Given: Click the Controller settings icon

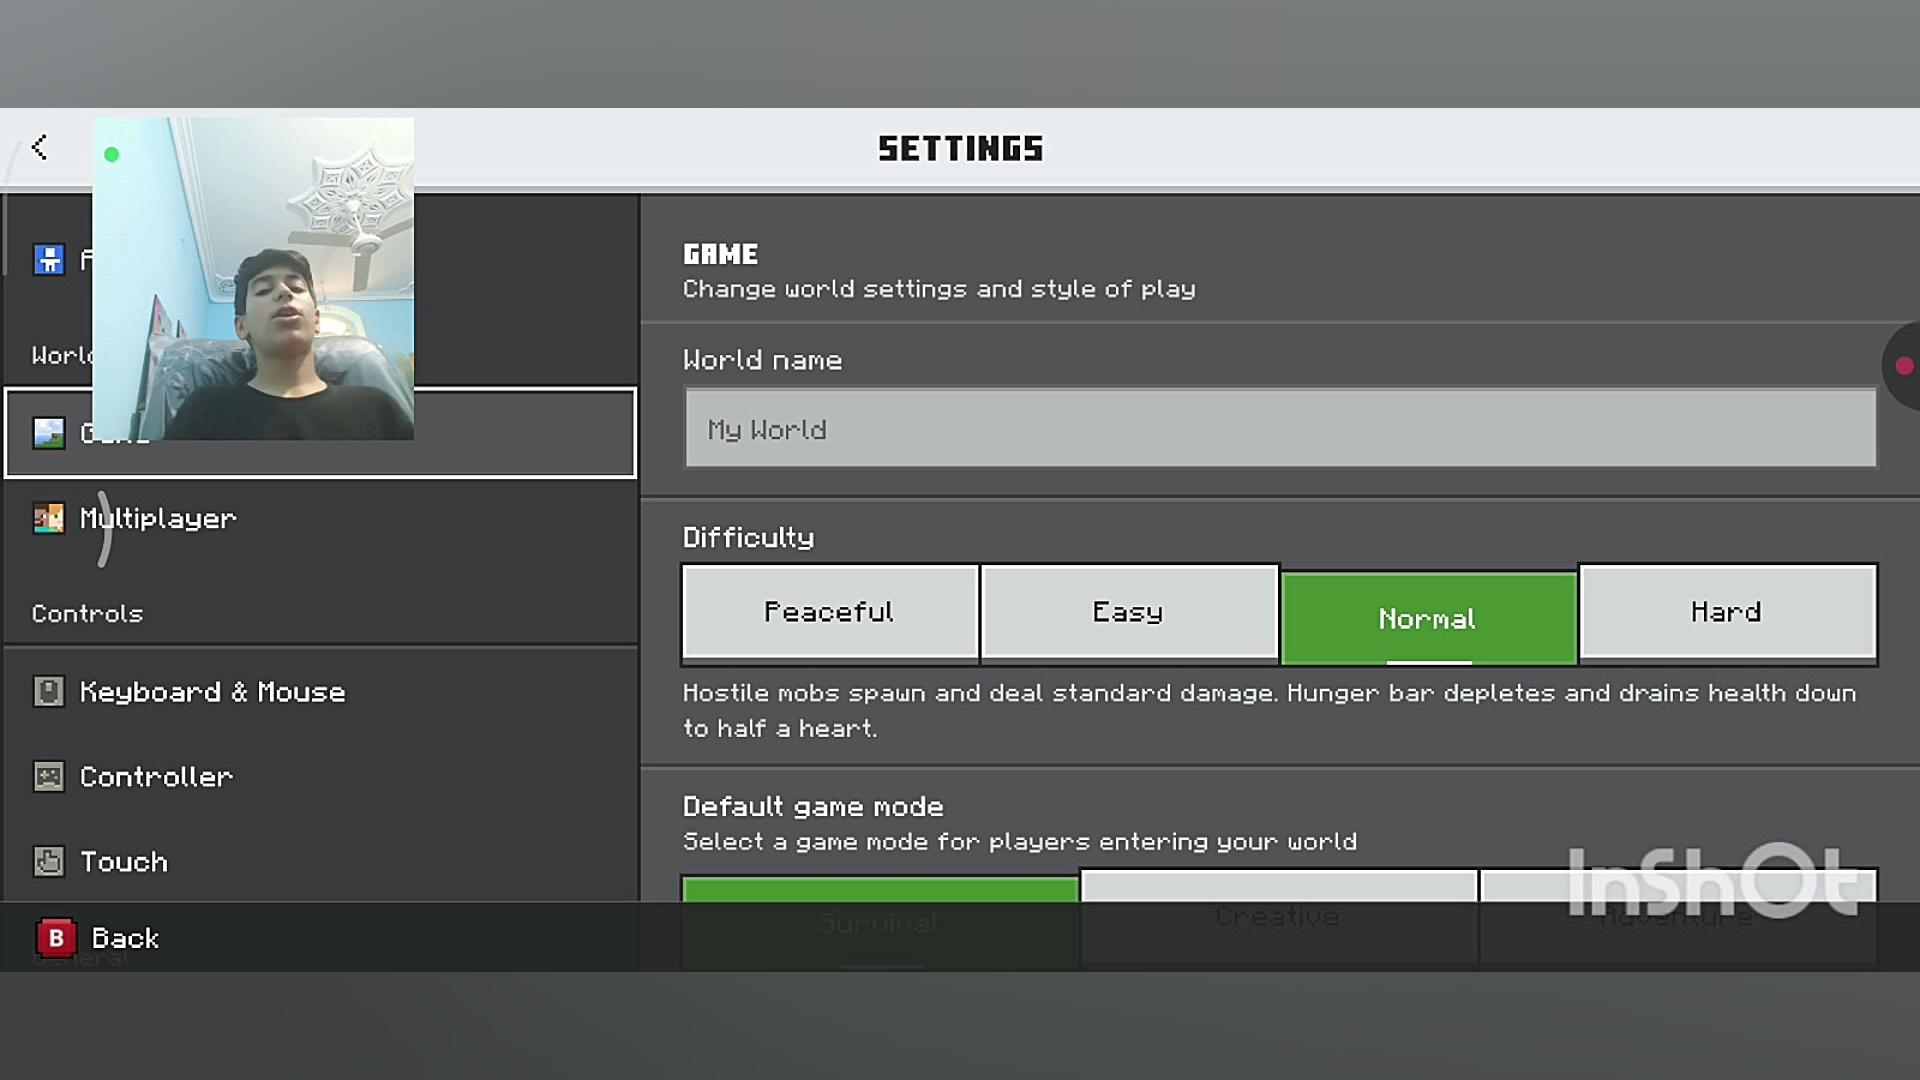Looking at the screenshot, I should [x=48, y=776].
